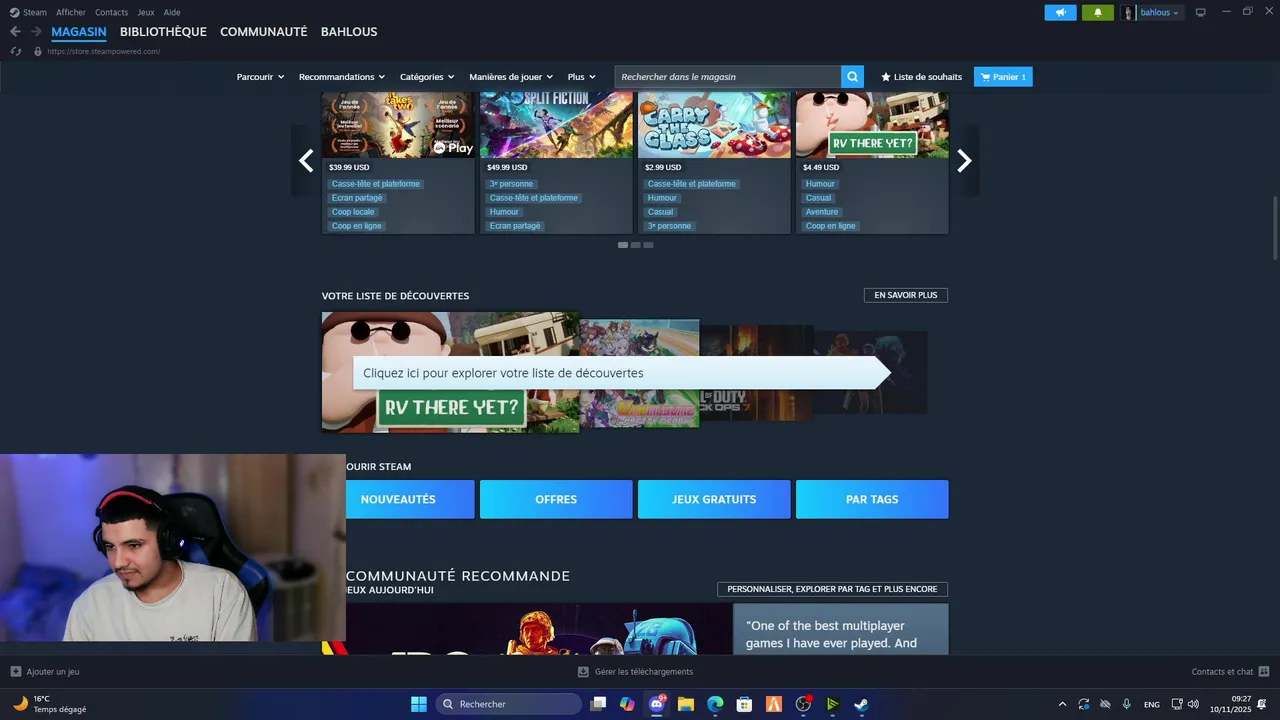
Task: Open the BAHLOUS profile tab
Action: pyautogui.click(x=349, y=32)
